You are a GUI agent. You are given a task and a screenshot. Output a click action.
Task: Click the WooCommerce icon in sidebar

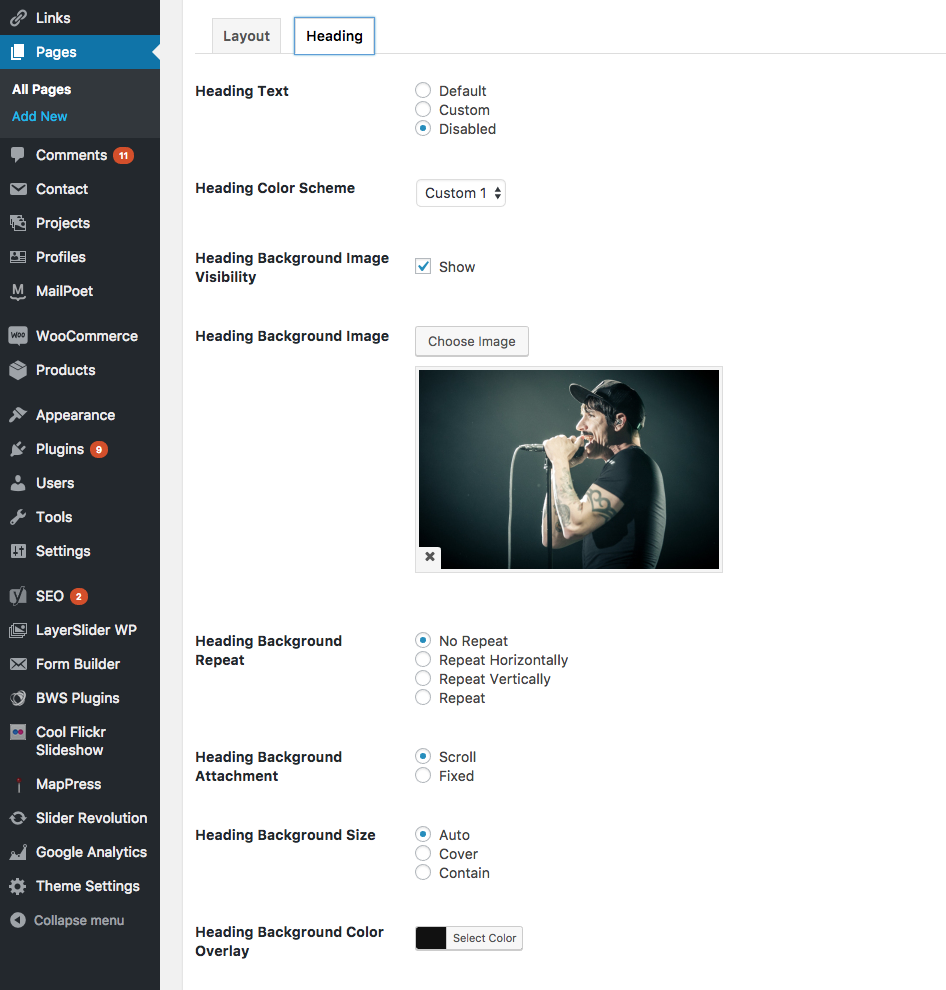(x=18, y=336)
